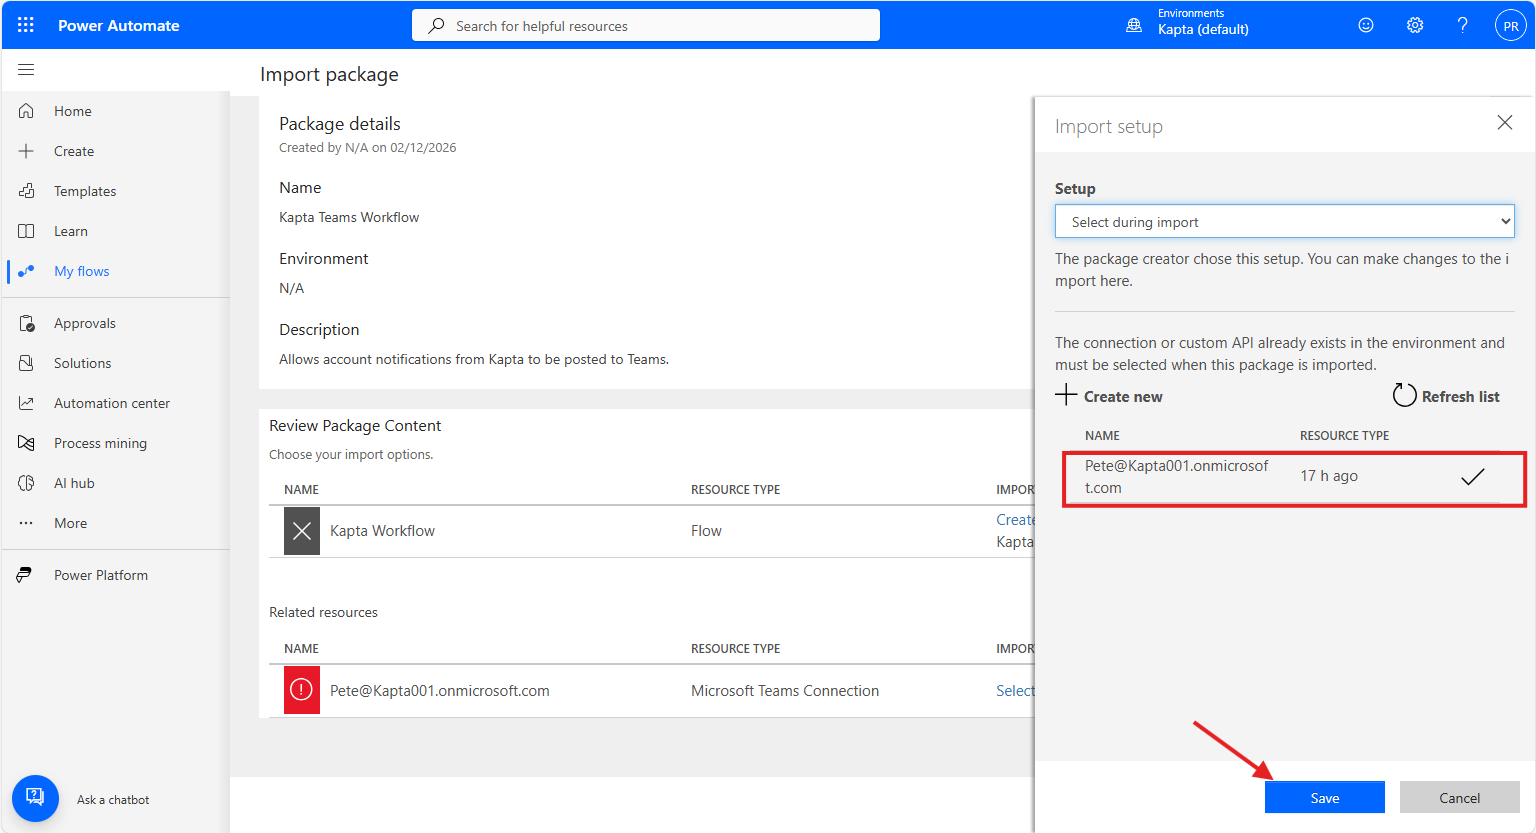Open Solutions from the sidebar
1536x833 pixels.
click(x=82, y=363)
